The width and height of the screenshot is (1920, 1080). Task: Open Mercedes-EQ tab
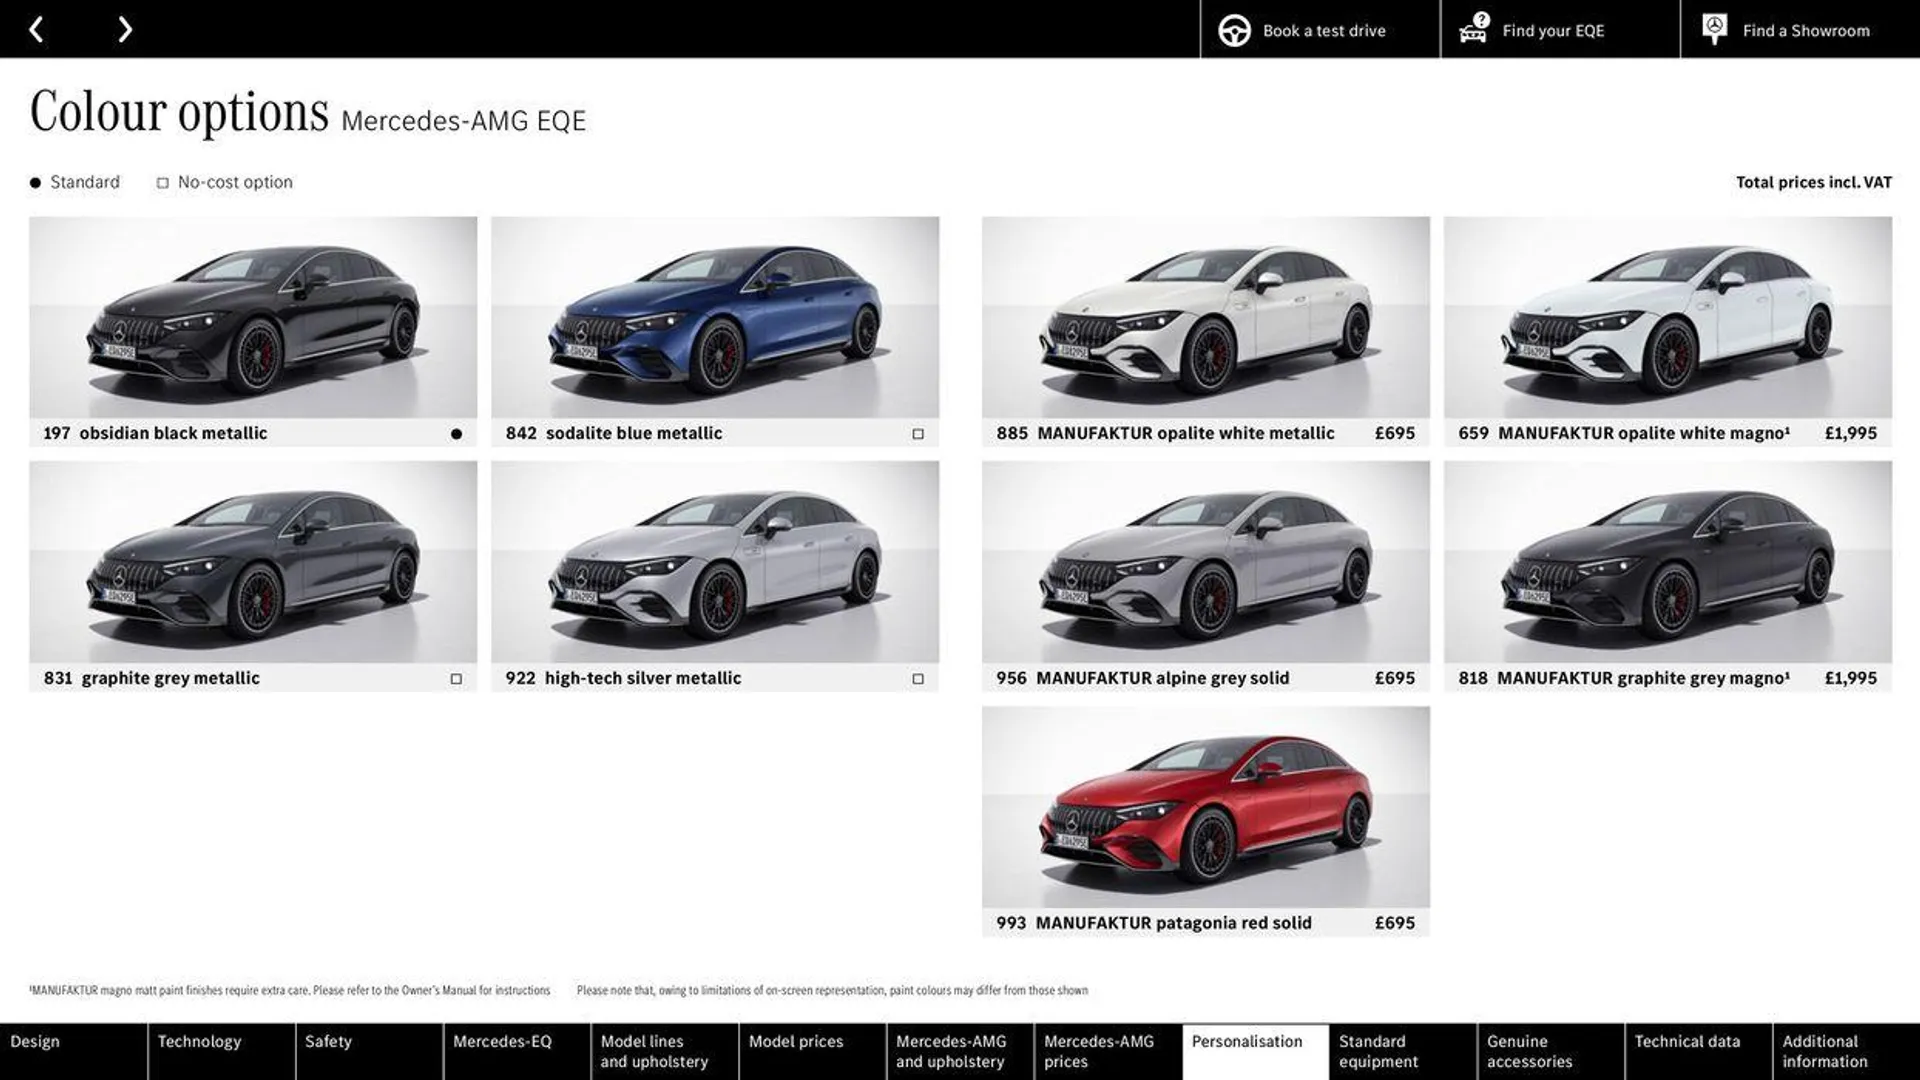(517, 1051)
